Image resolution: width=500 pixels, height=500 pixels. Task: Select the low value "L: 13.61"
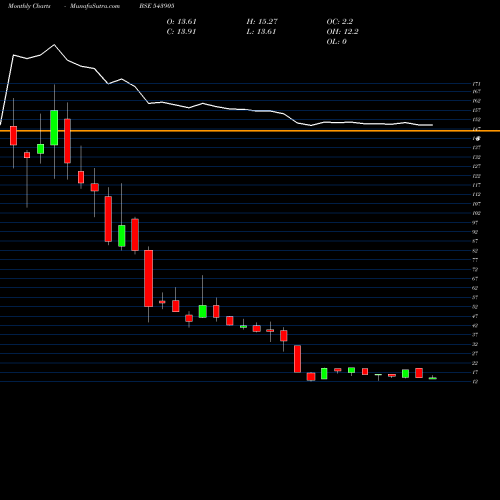261,32
